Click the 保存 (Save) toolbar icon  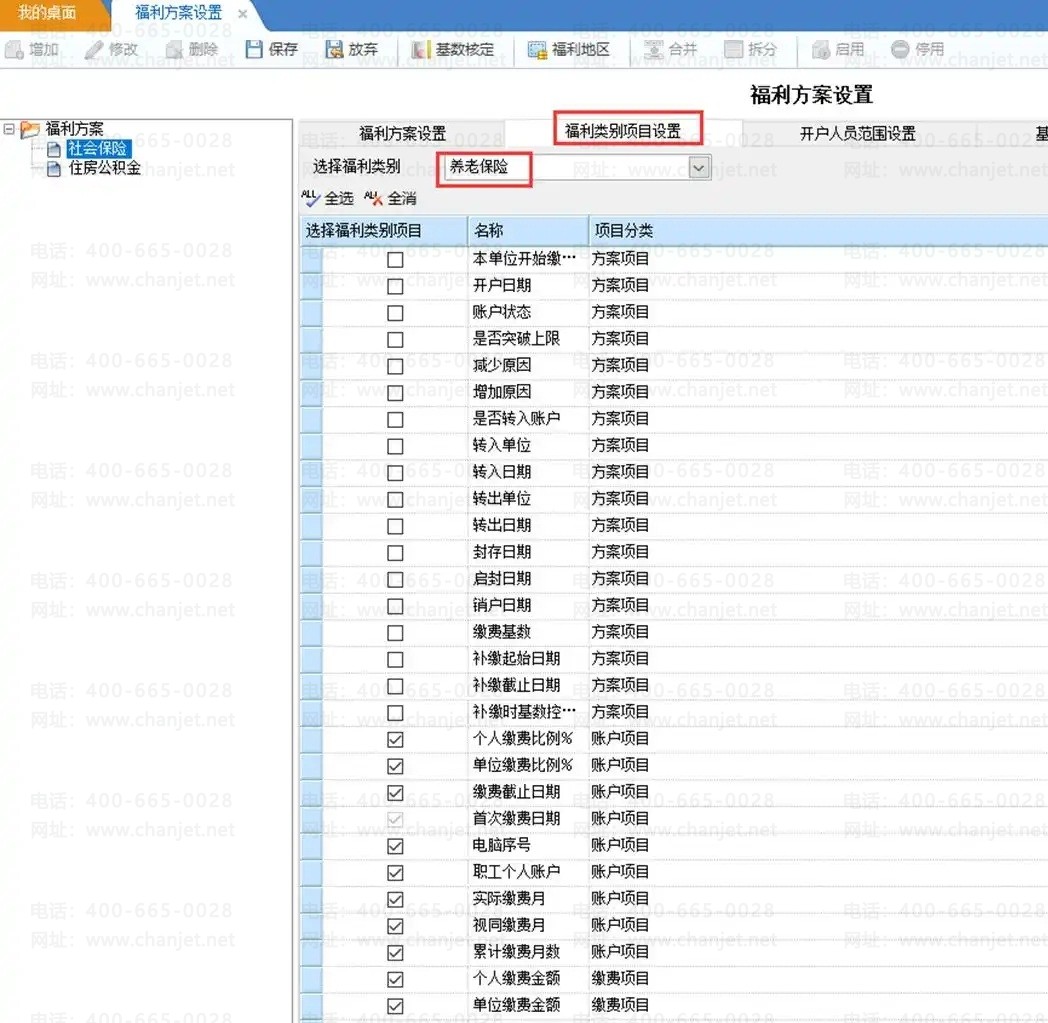coord(255,49)
